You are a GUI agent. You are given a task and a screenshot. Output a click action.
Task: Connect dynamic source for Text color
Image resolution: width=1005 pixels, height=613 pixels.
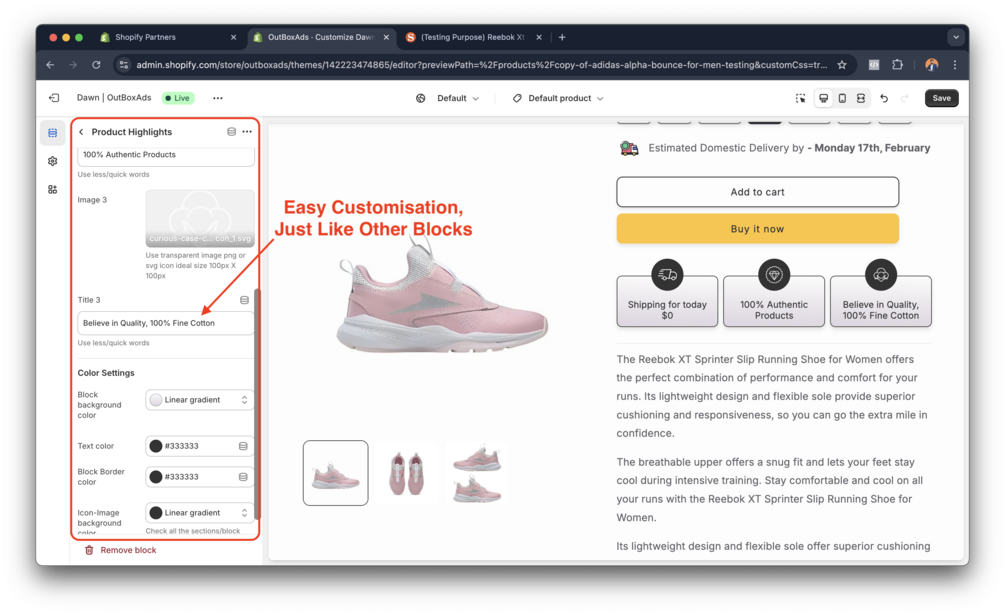click(243, 446)
